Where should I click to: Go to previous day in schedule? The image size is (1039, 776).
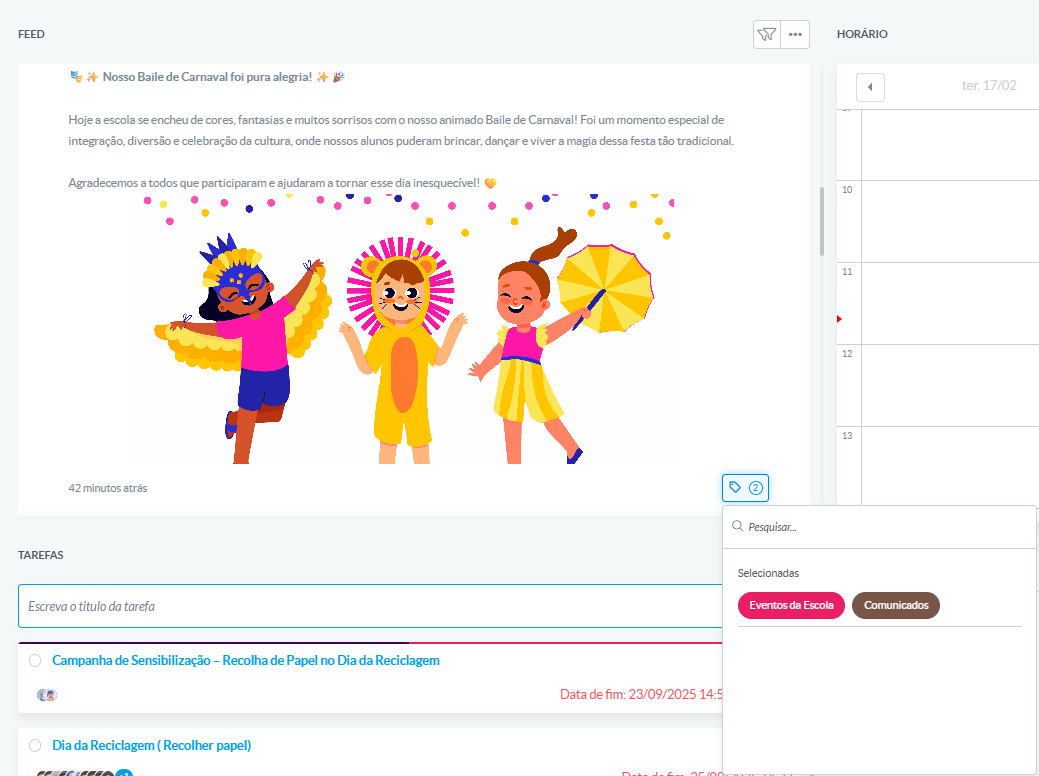point(870,87)
